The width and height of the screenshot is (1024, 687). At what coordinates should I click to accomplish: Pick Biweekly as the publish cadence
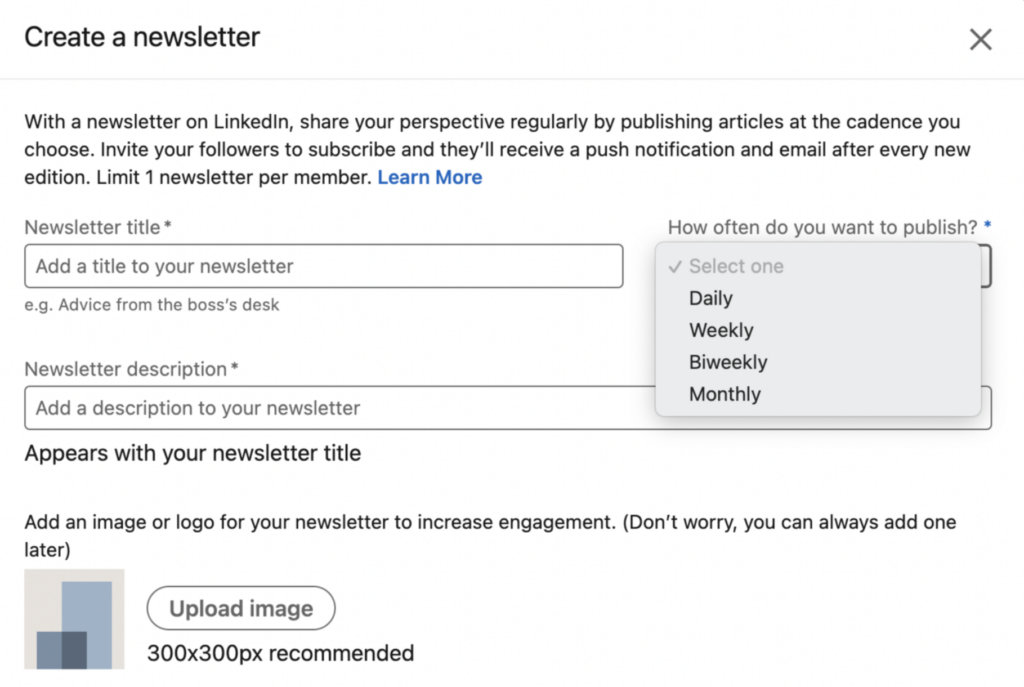pyautogui.click(x=728, y=362)
